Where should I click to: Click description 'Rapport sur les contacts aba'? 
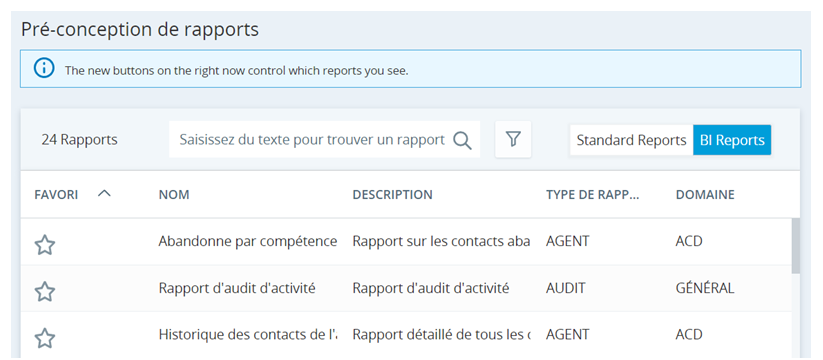pyautogui.click(x=441, y=241)
